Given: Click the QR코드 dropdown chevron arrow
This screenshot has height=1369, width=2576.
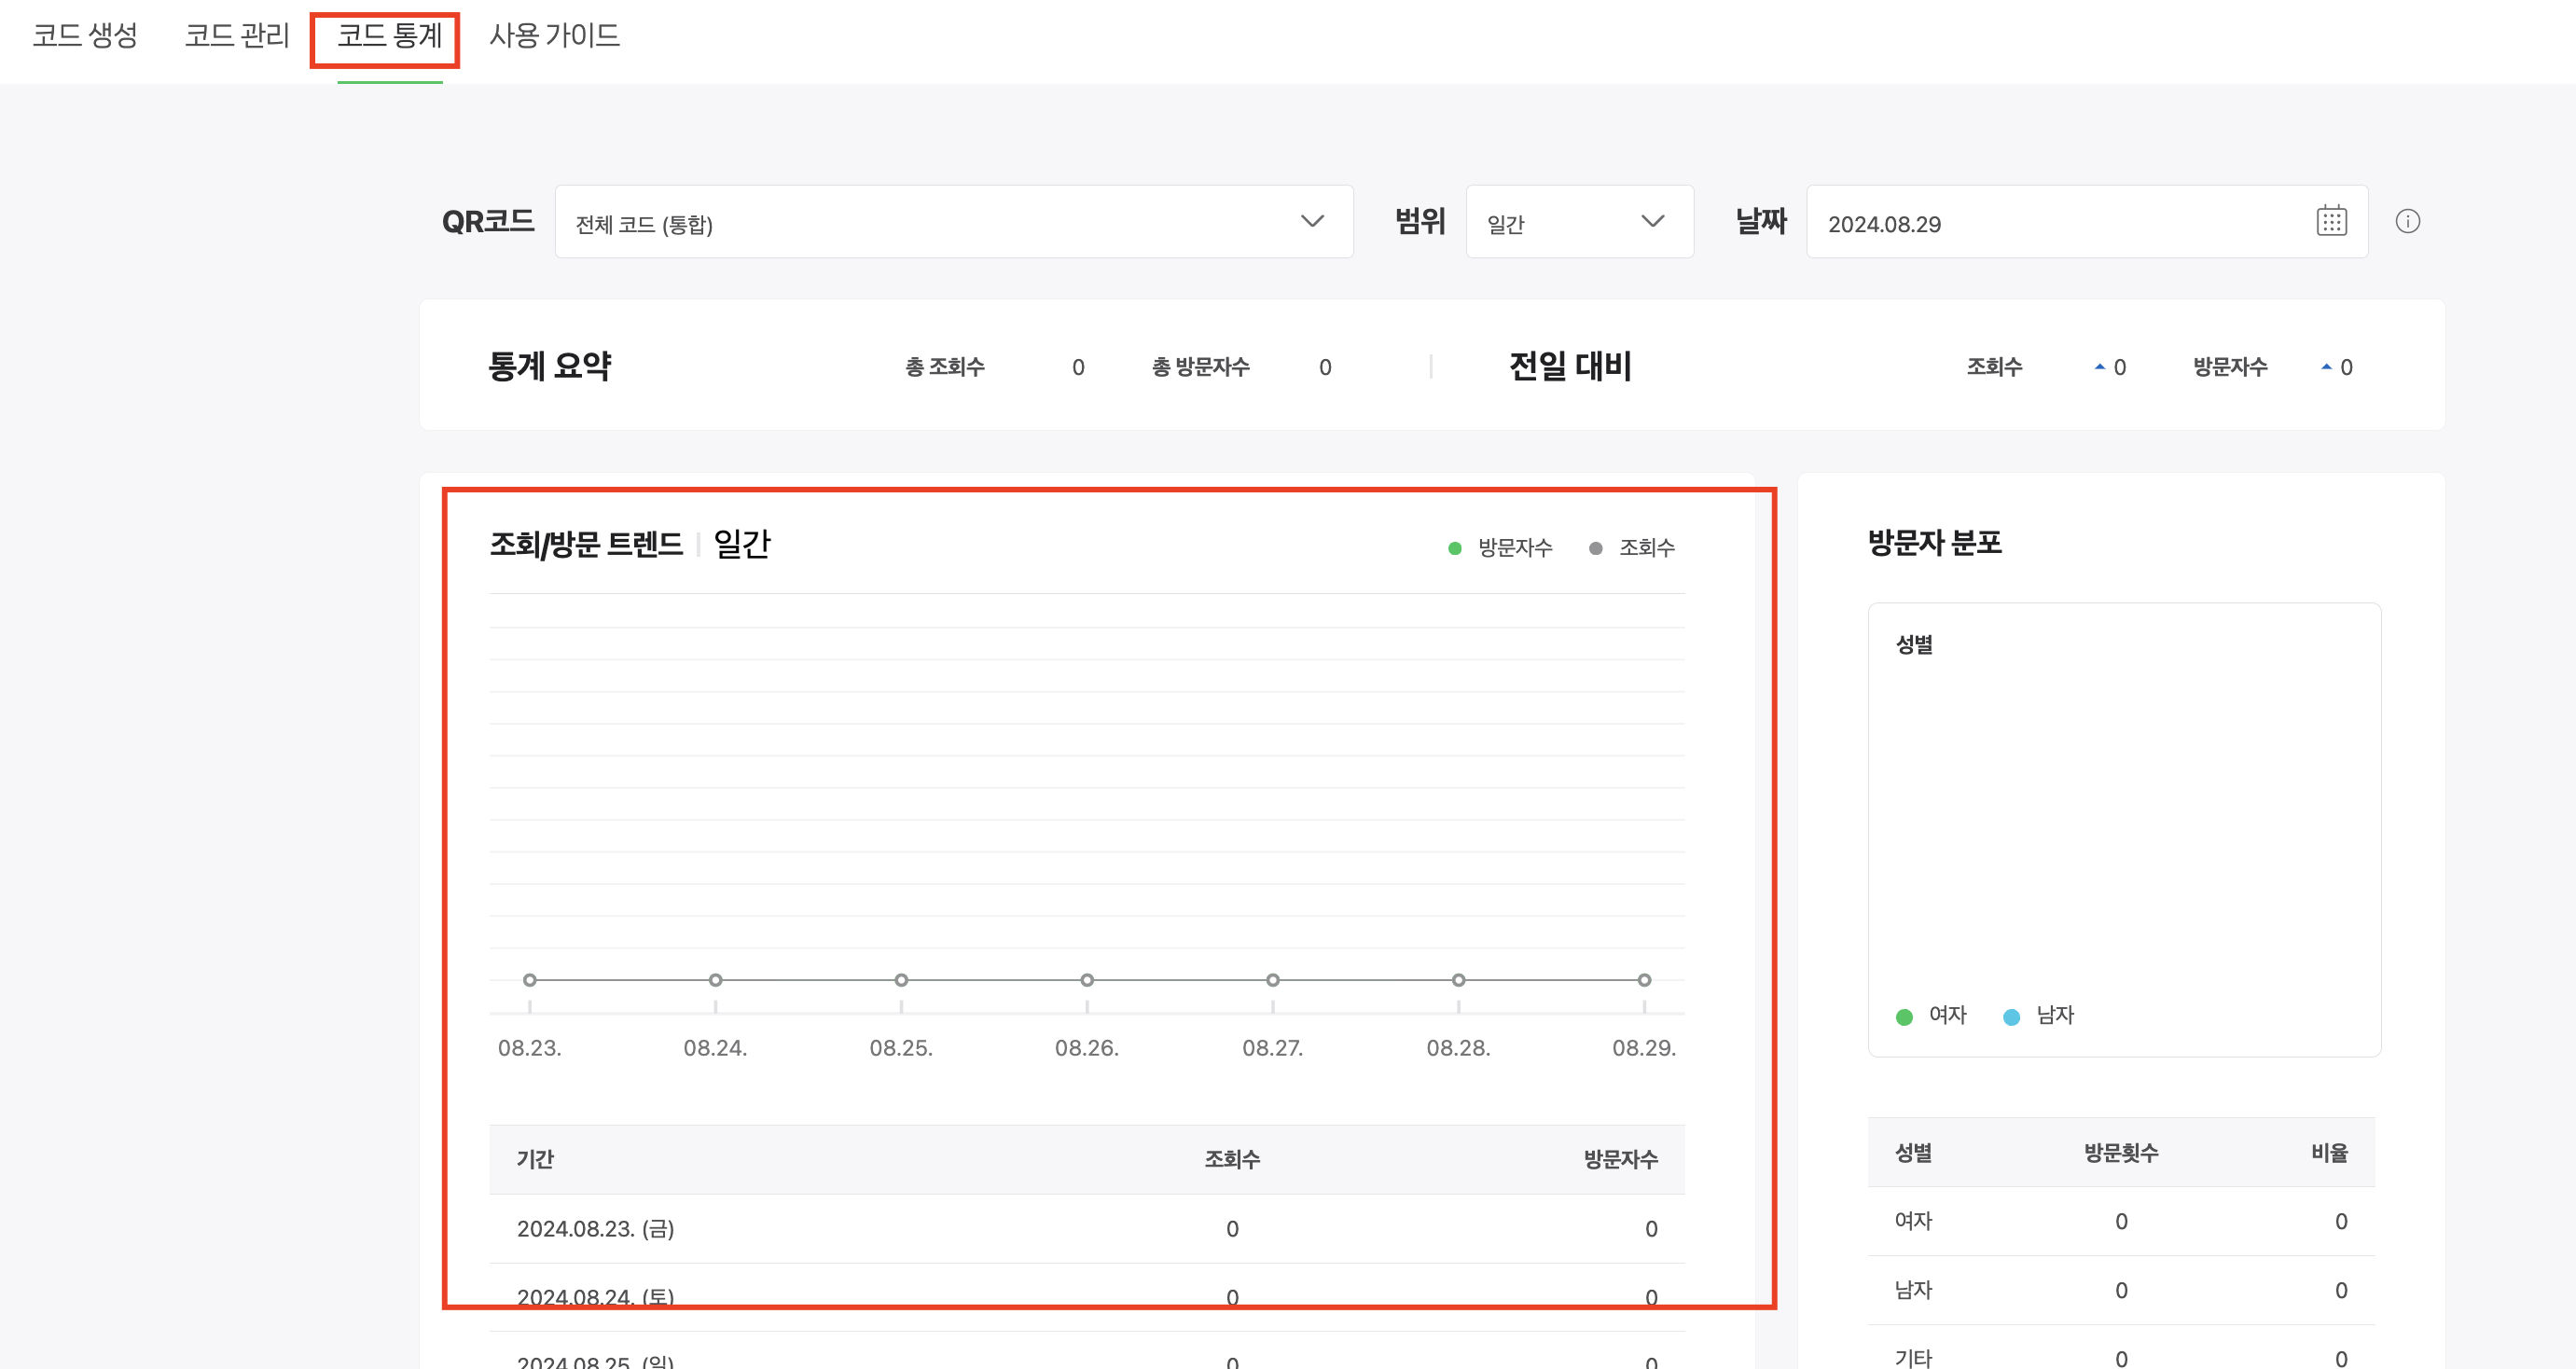Looking at the screenshot, I should point(1312,221).
